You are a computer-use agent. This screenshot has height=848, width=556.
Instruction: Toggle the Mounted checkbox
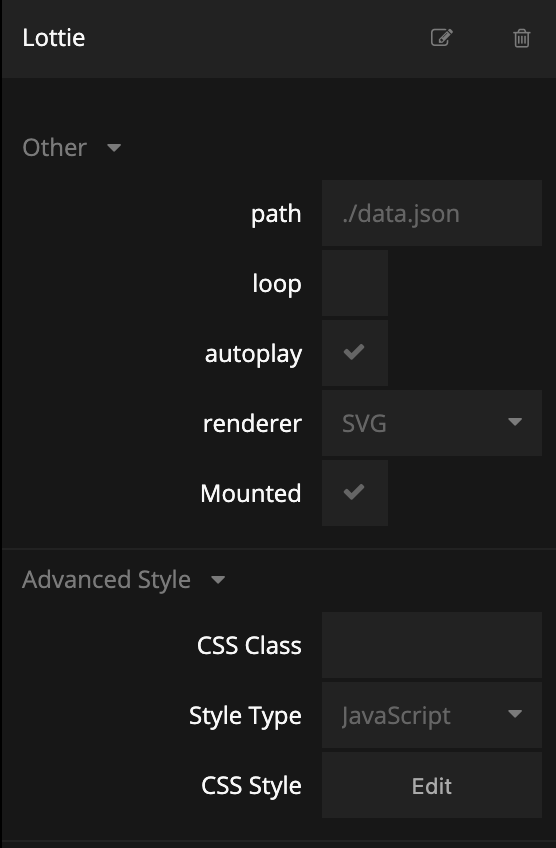(x=355, y=493)
